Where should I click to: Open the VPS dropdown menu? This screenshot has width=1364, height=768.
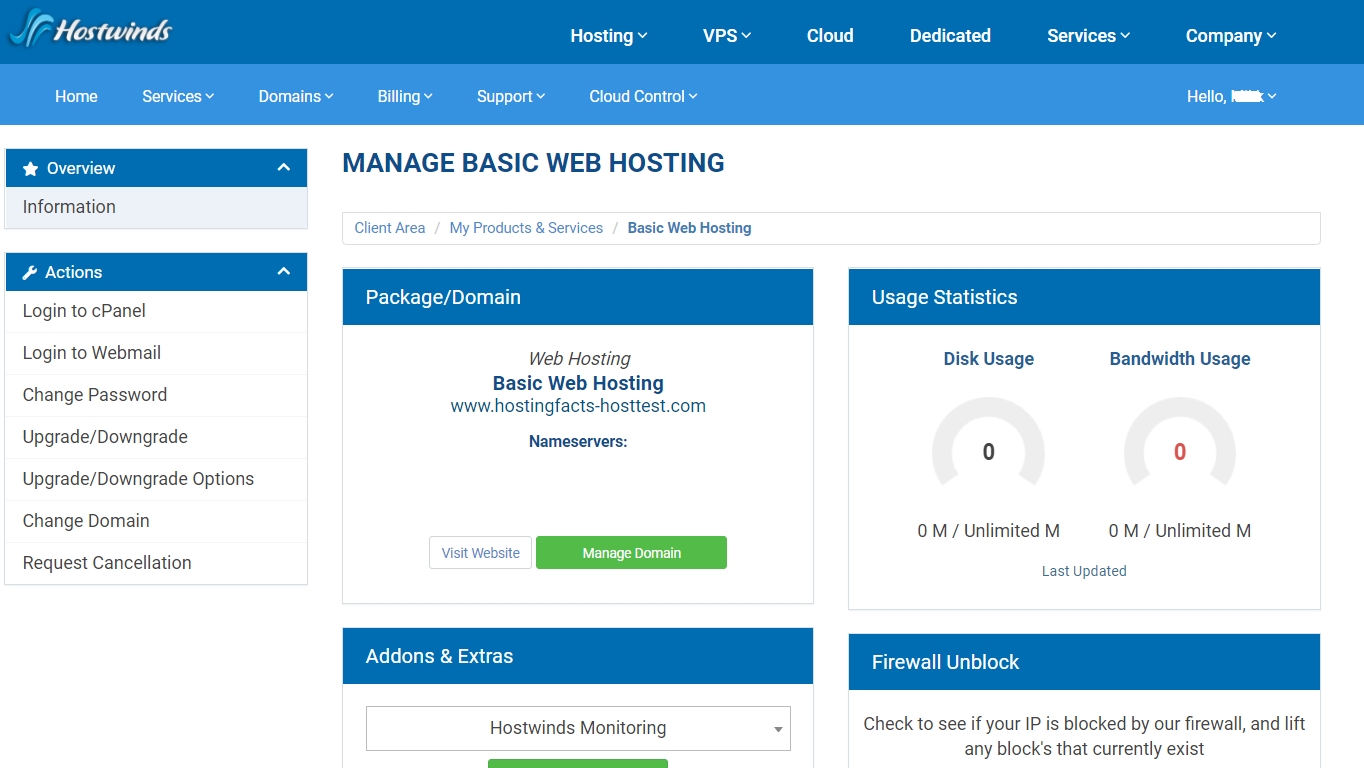[x=727, y=36]
